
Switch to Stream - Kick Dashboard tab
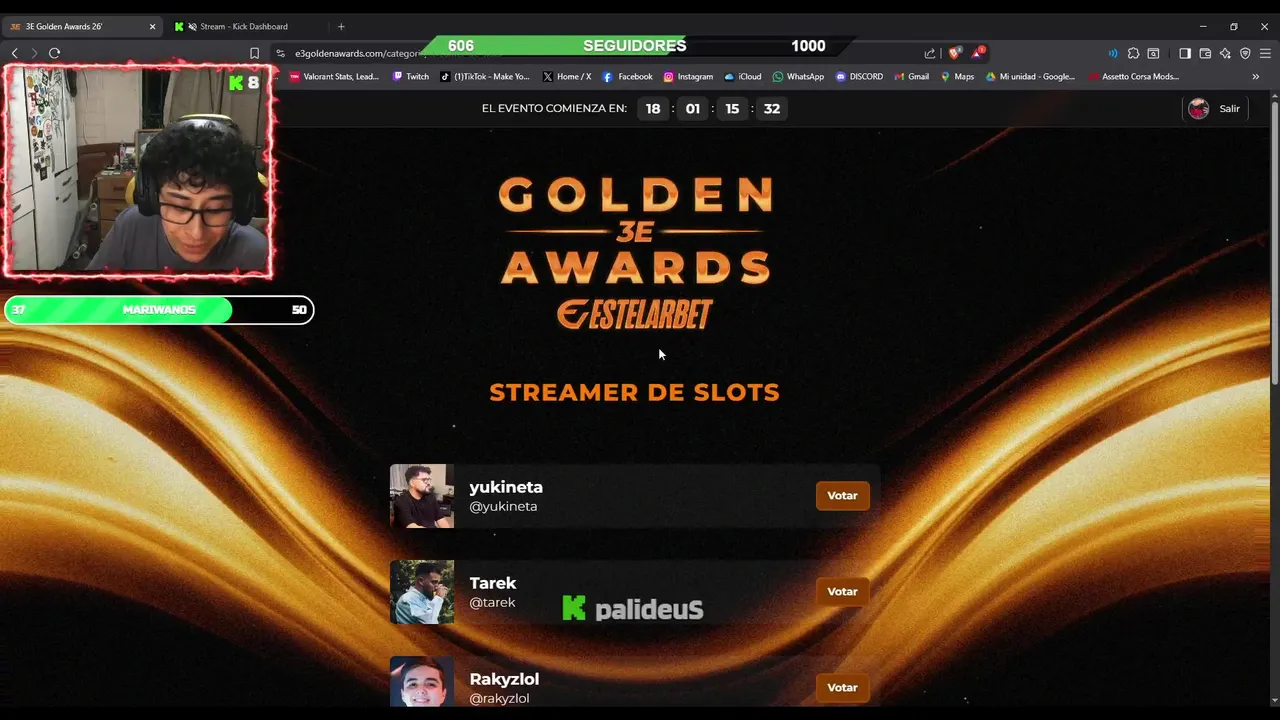click(243, 26)
